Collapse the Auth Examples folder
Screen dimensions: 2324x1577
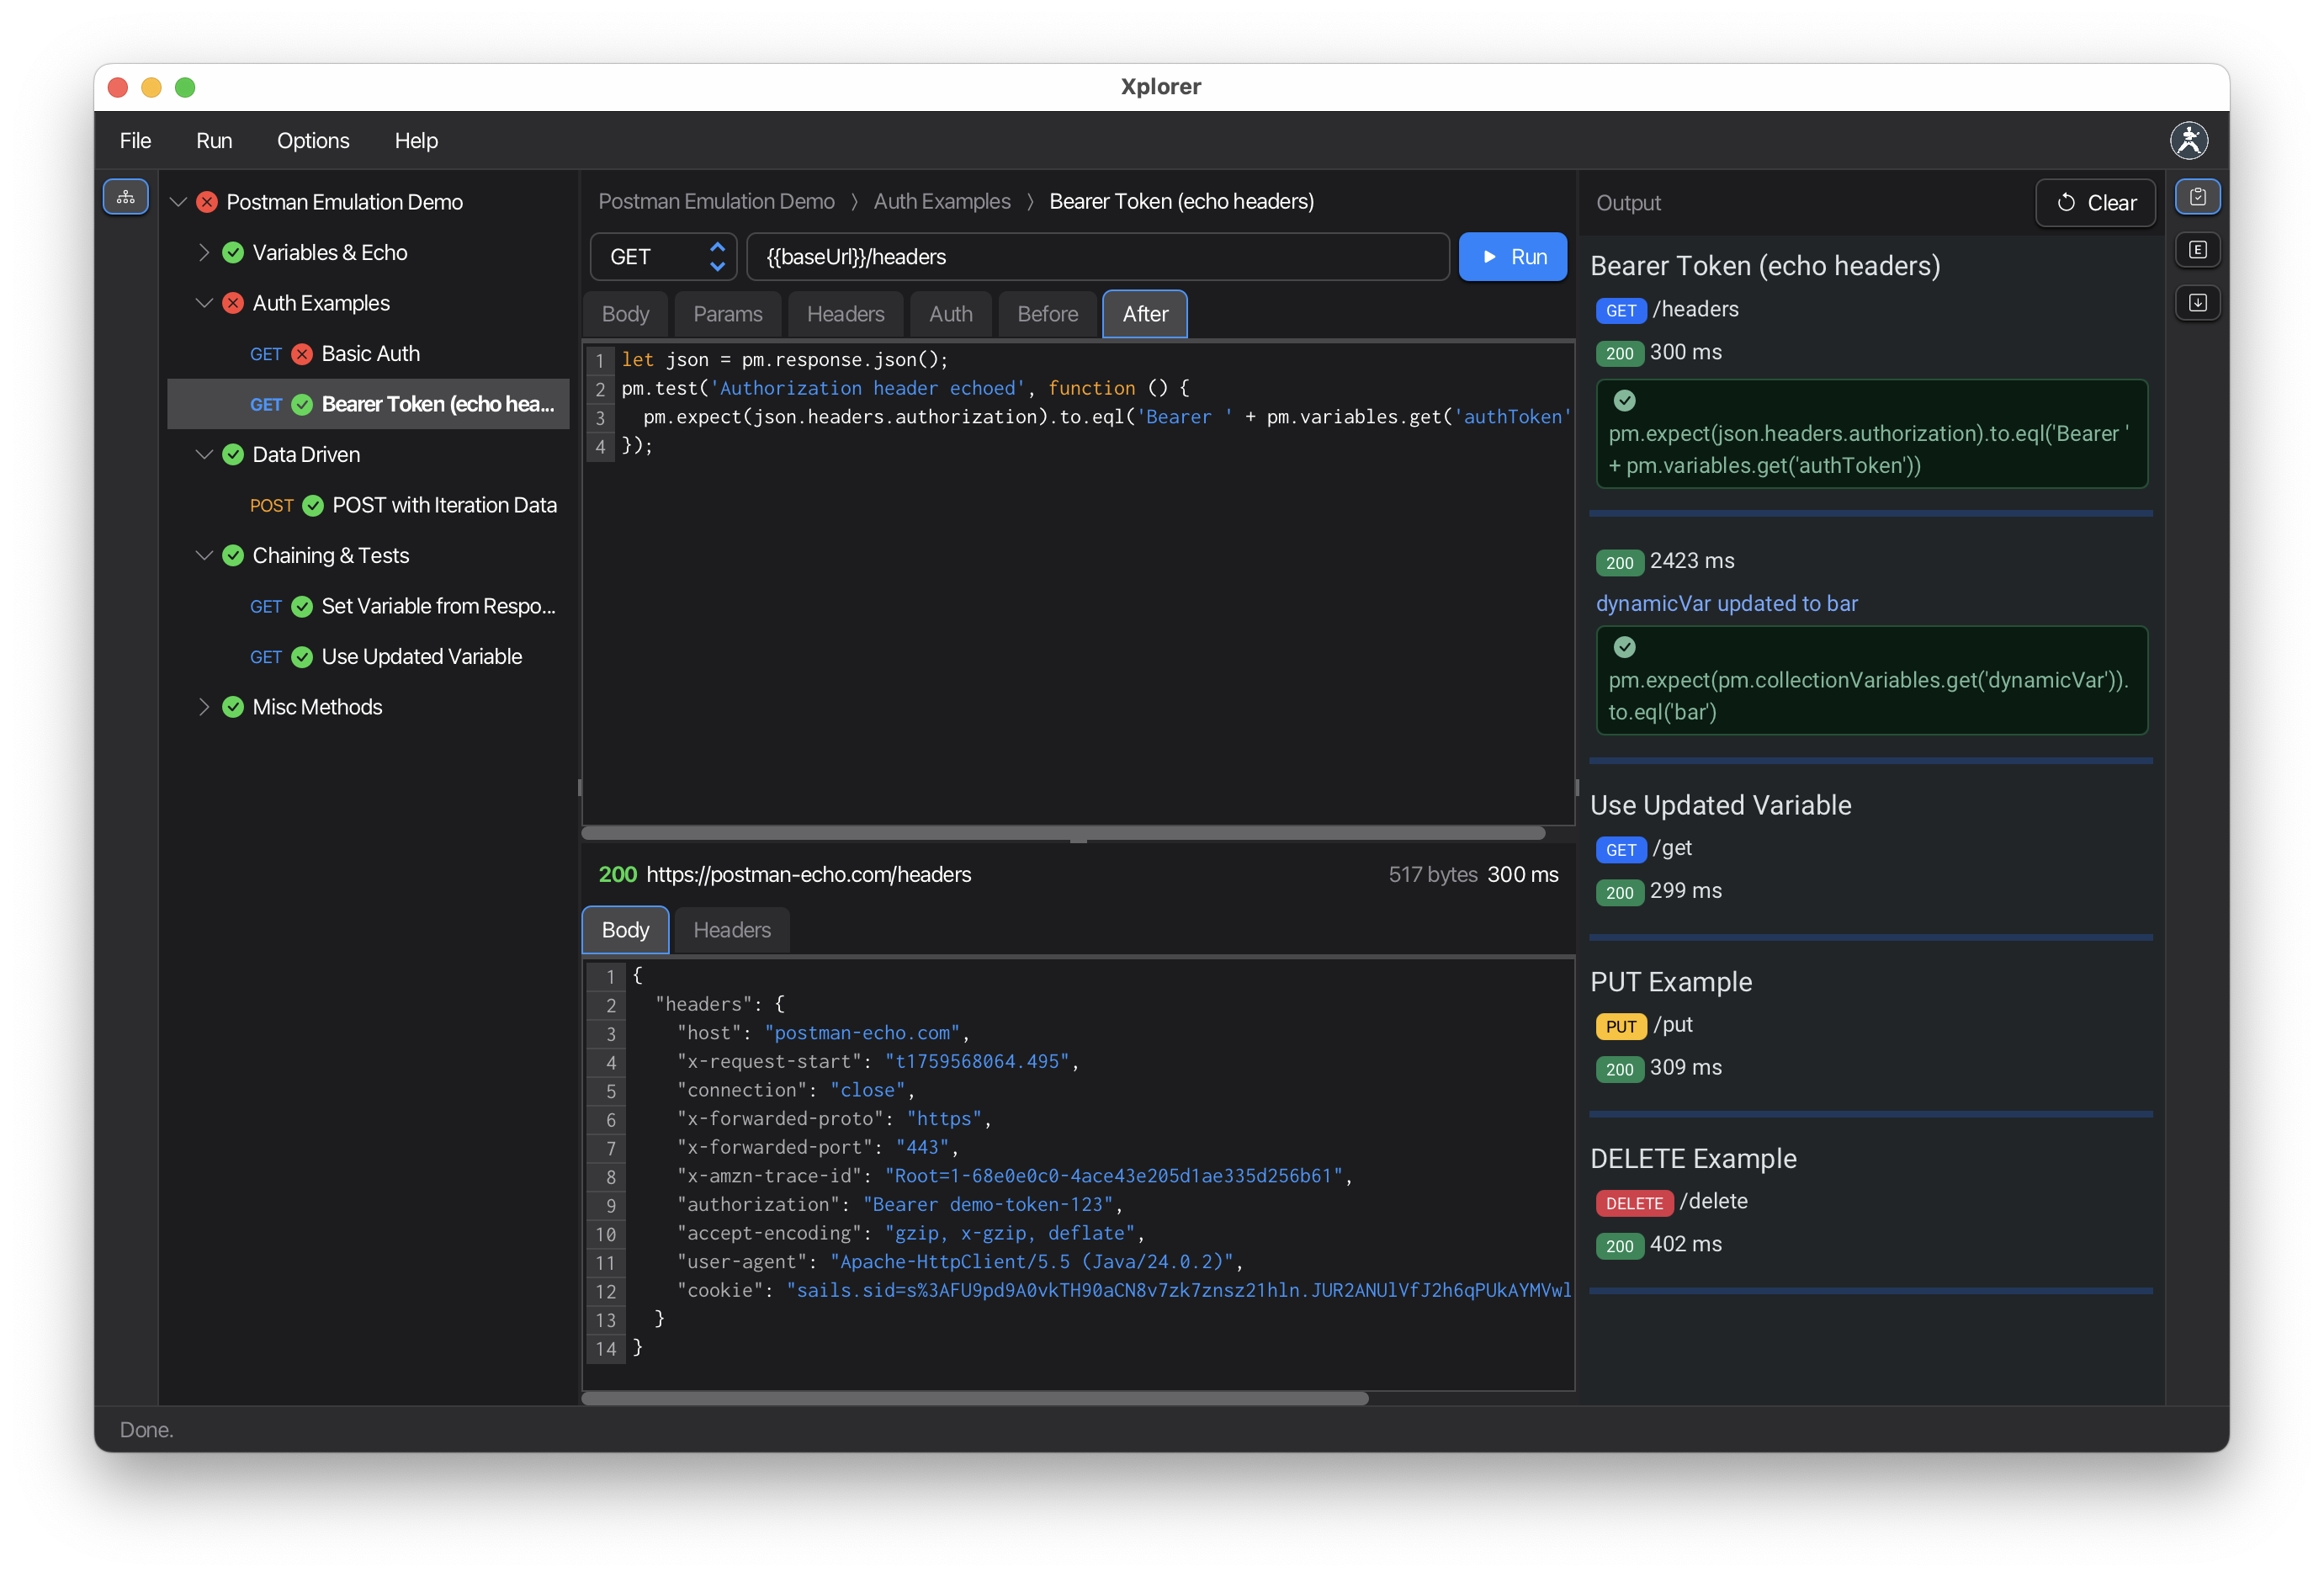tap(205, 303)
